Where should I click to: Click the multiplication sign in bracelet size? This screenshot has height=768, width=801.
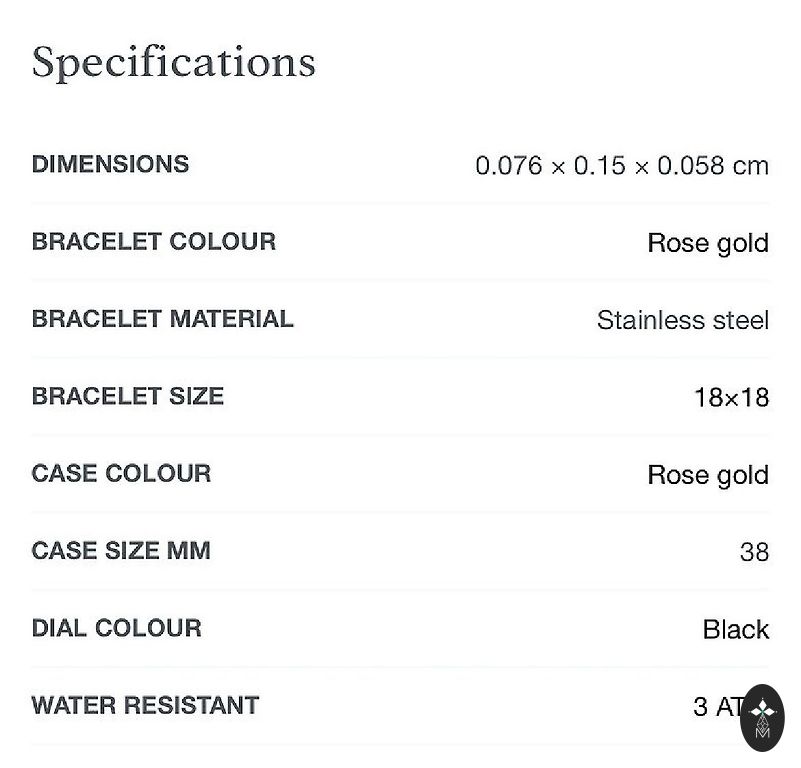point(731,399)
